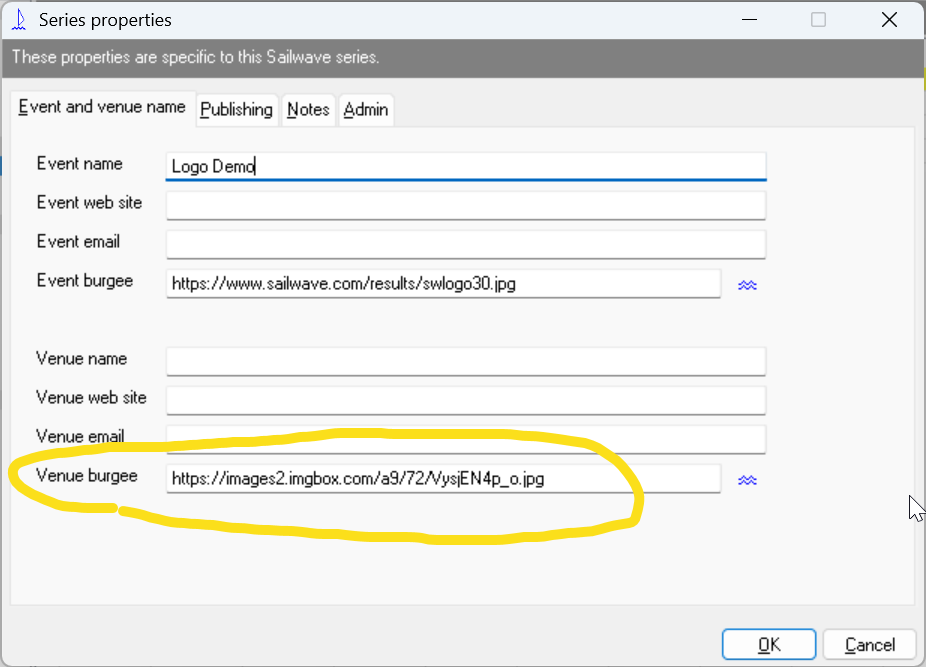Select the Venue email text box
The width and height of the screenshot is (926, 667).
[x=466, y=439]
